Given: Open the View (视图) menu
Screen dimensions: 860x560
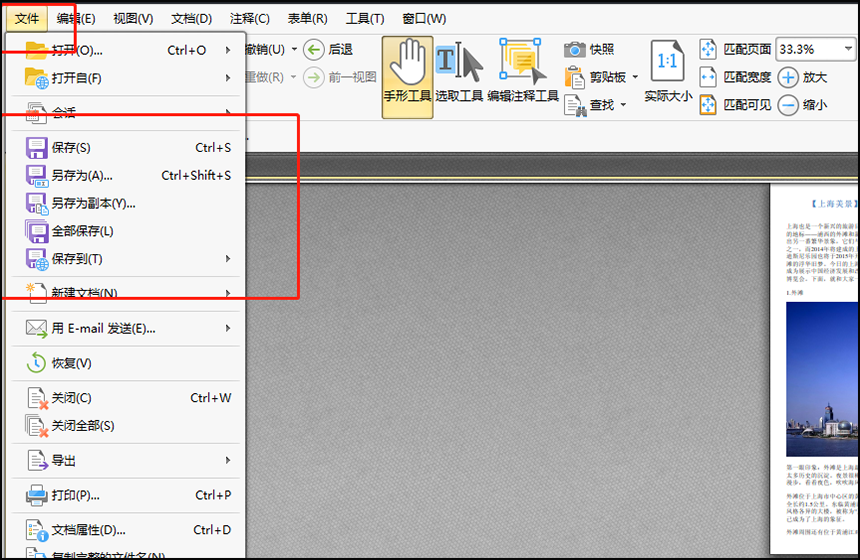Looking at the screenshot, I should (x=133, y=18).
